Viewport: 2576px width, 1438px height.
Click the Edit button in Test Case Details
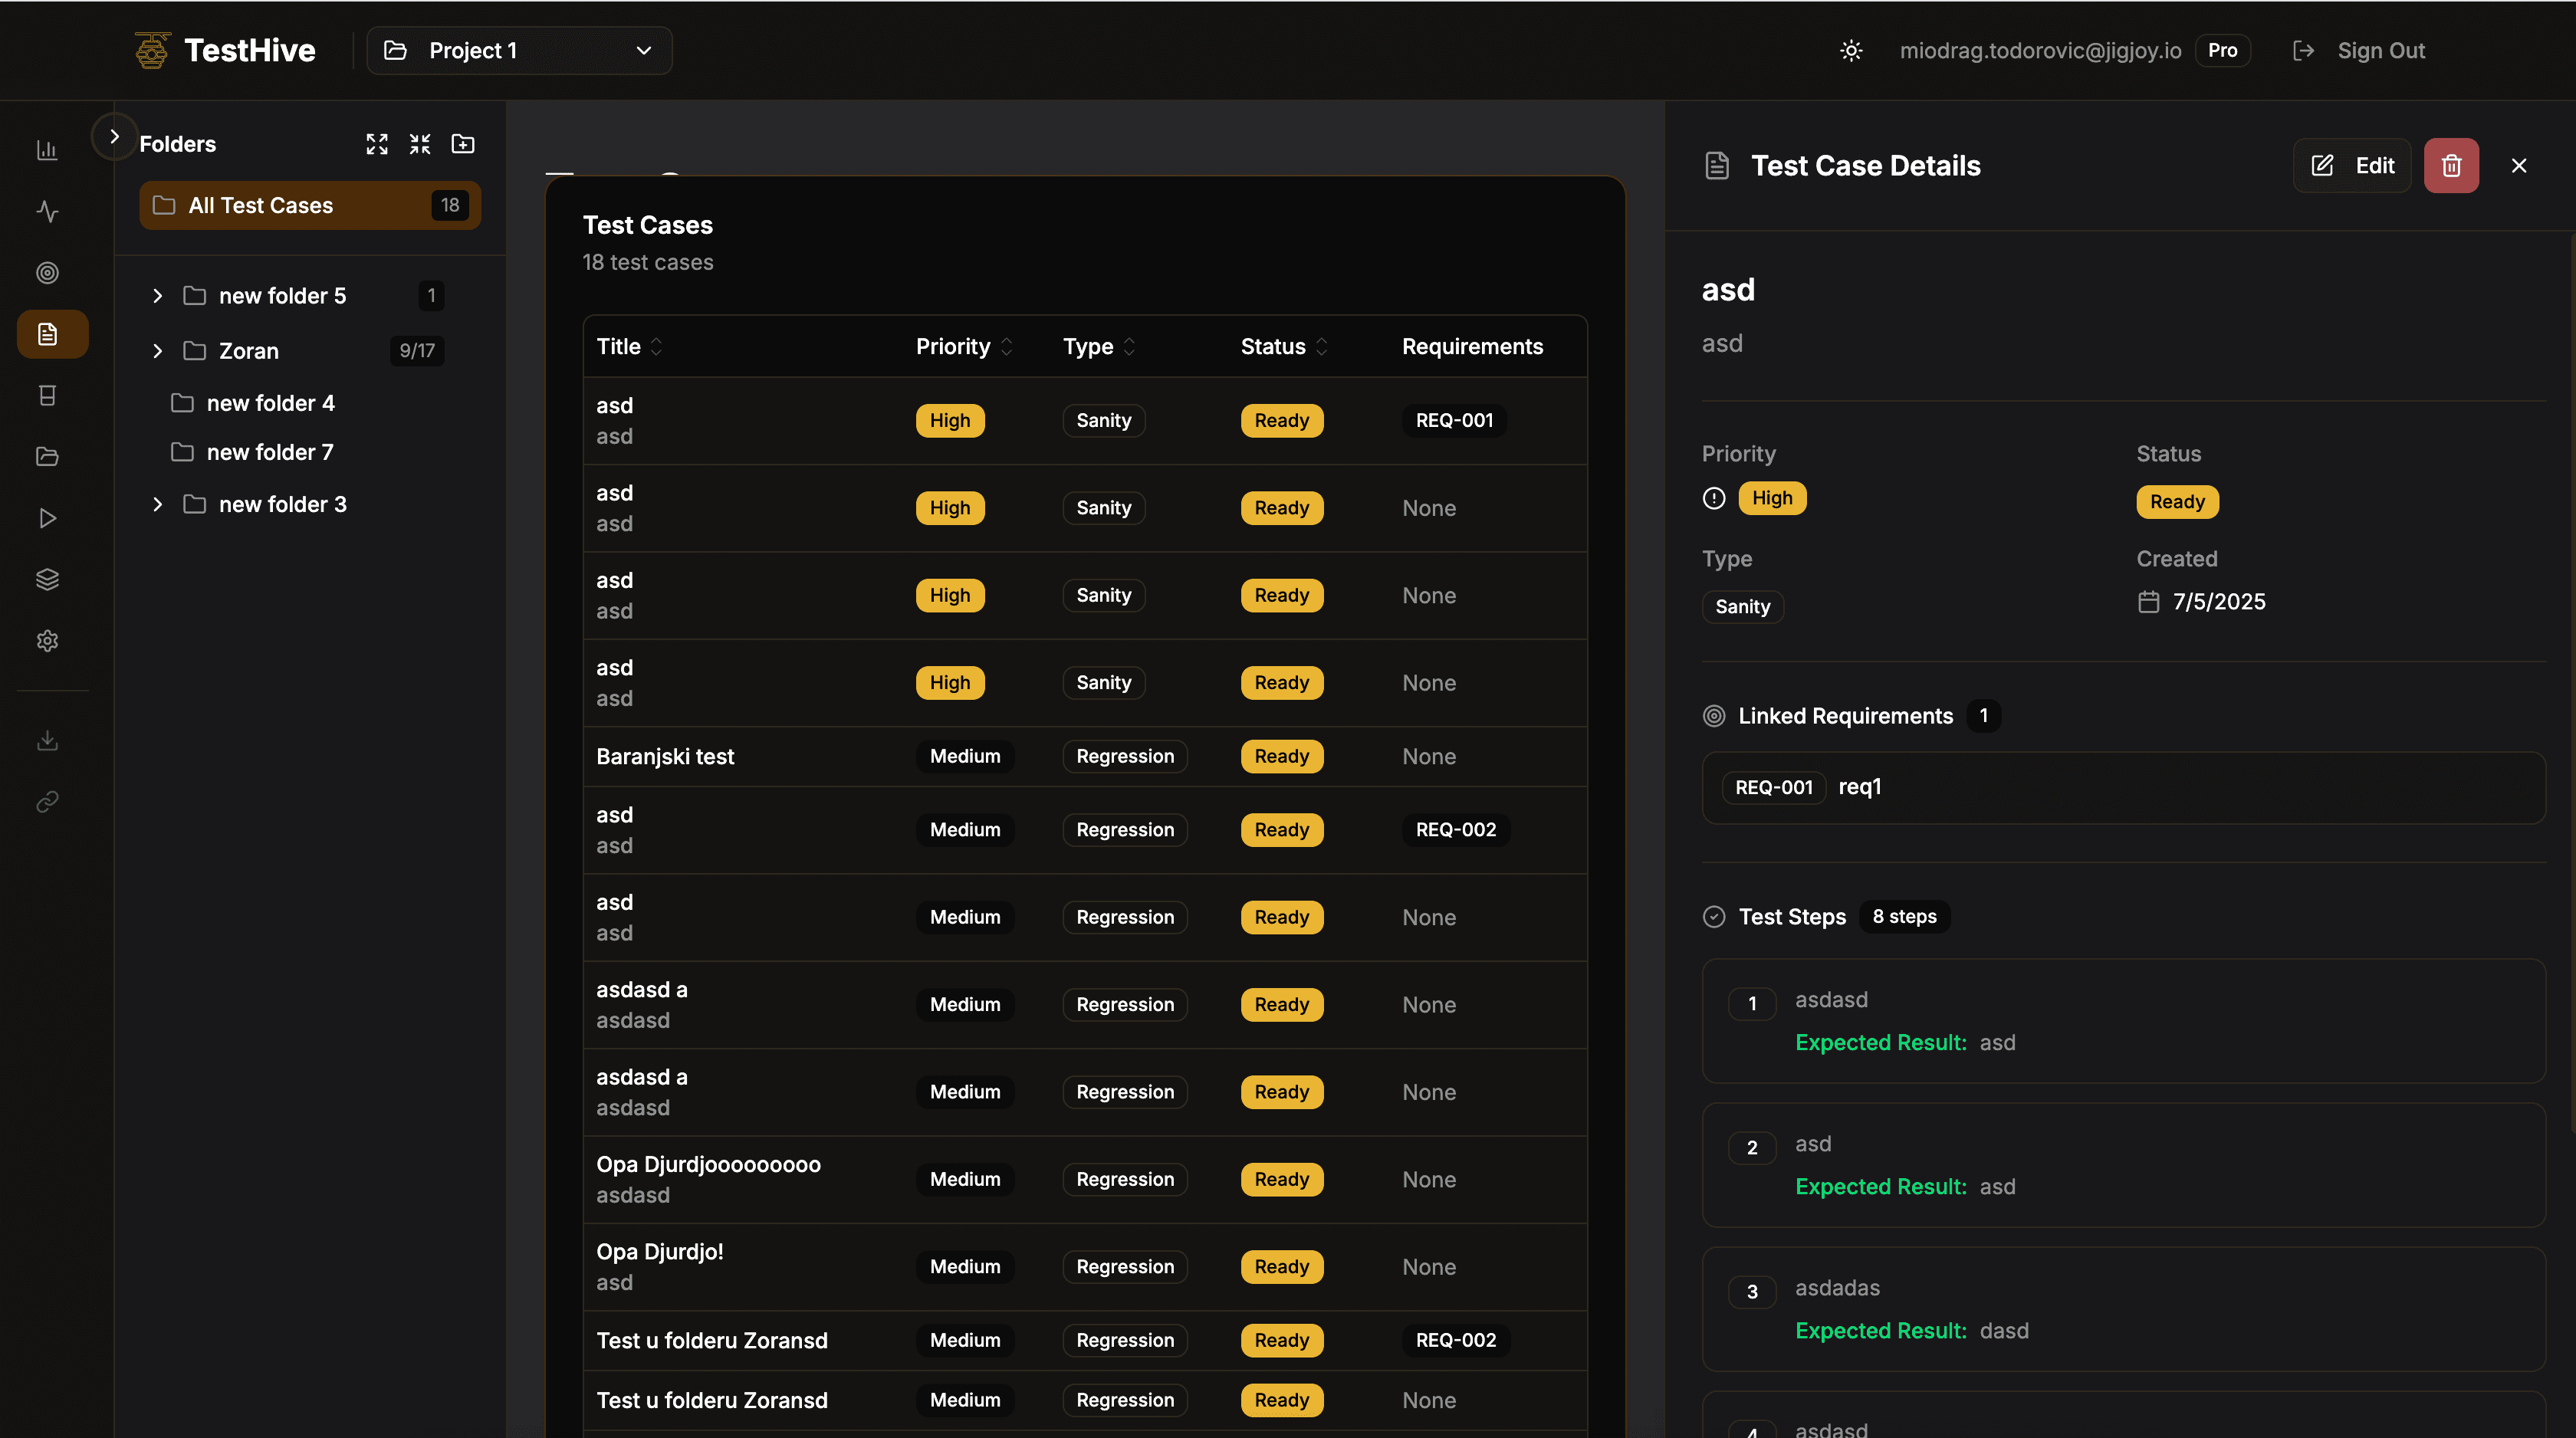coord(2352,165)
